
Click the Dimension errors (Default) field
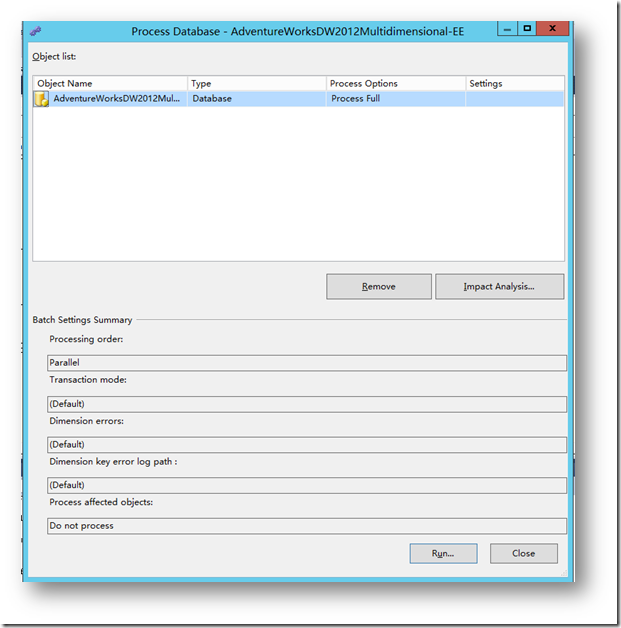coord(307,445)
